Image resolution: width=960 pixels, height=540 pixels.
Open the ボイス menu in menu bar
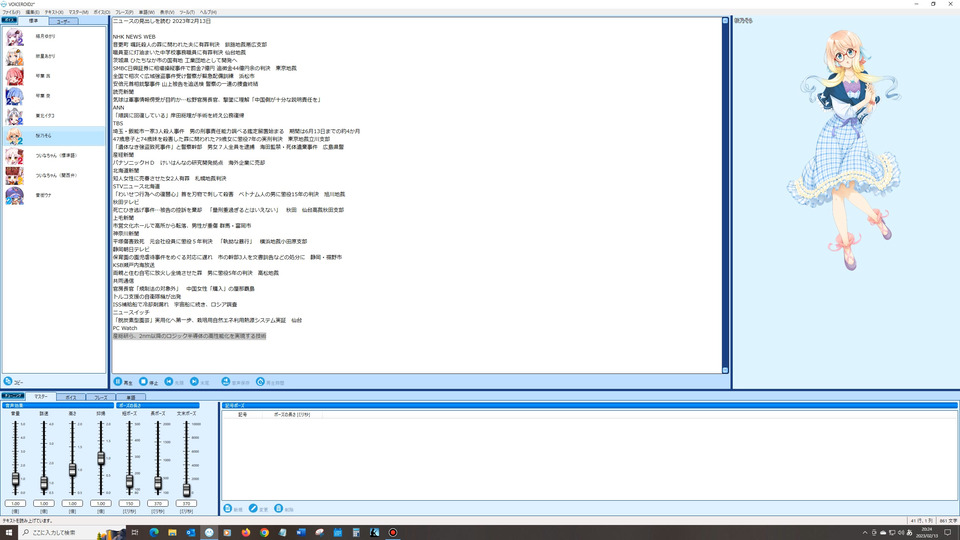(x=102, y=12)
